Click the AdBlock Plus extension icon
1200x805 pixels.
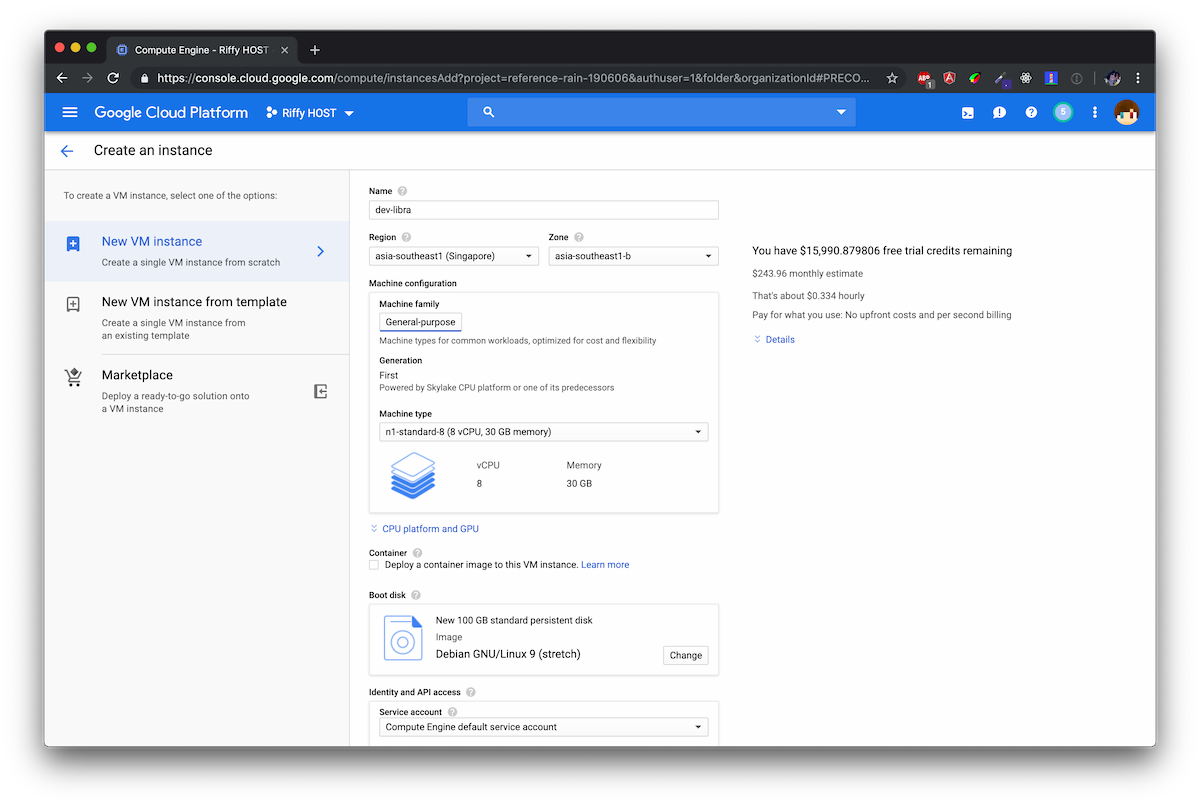pyautogui.click(x=925, y=78)
